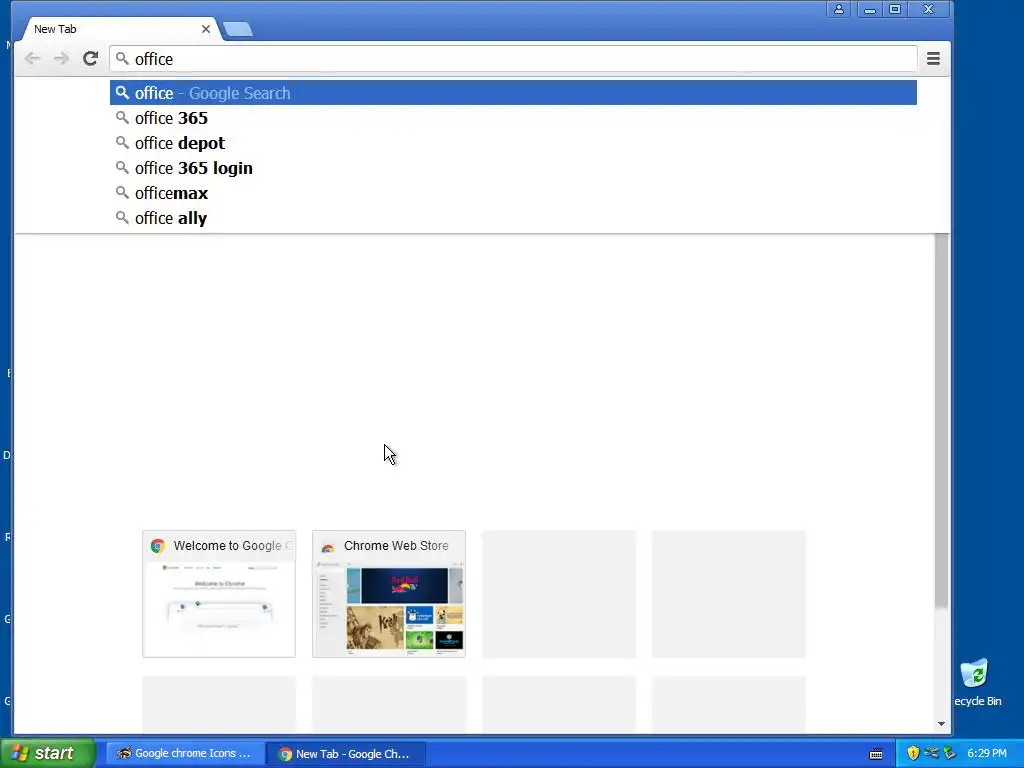1024x768 pixels.
Task: Open a new tab with the tab button
Action: [x=238, y=29]
